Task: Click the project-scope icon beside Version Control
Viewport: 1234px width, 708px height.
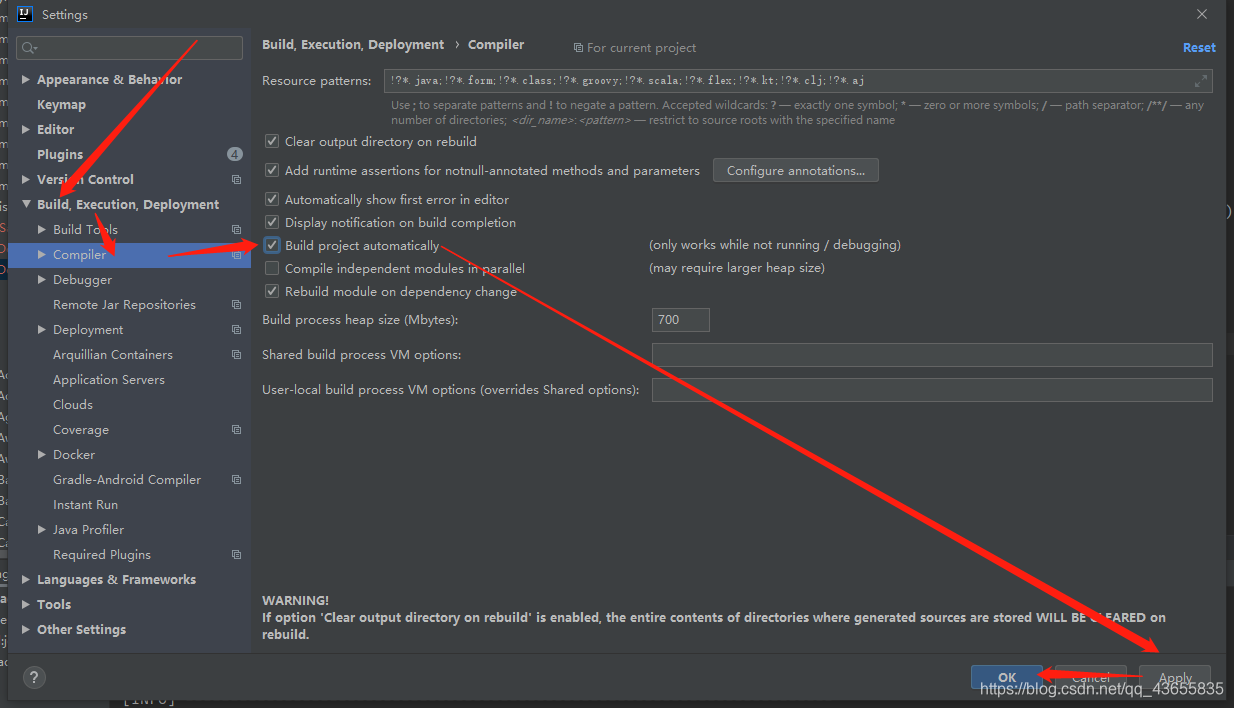Action: 236,180
